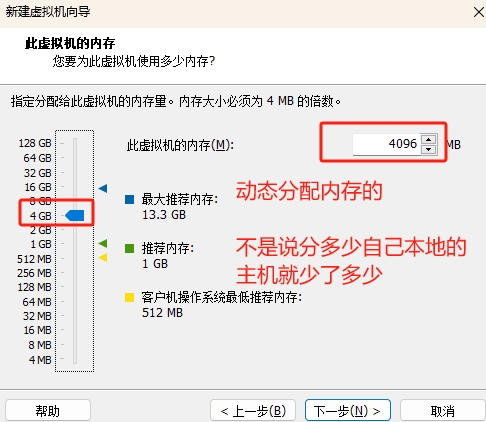Select the 16 MB scale label
This screenshot has height=422, width=486.
(37, 330)
